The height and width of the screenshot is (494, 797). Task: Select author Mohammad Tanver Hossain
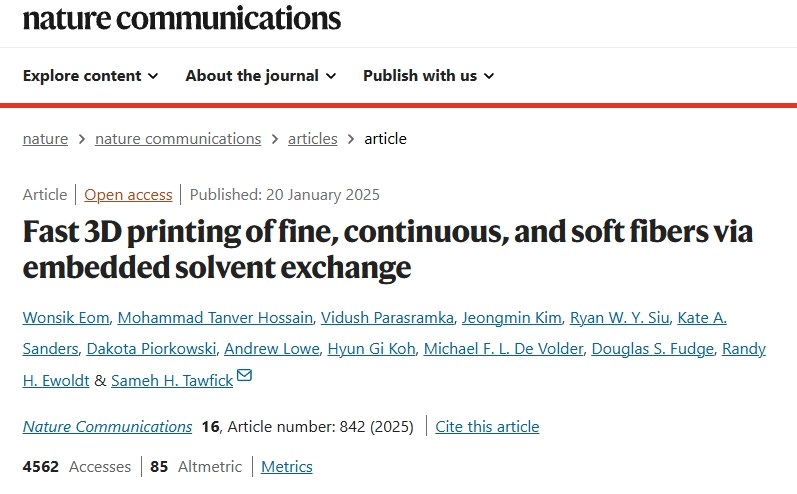215,318
